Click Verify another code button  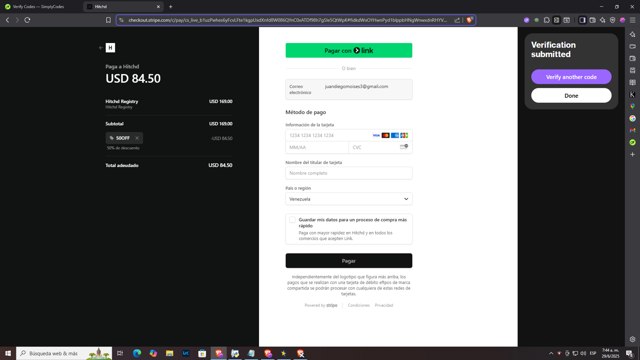pos(571,77)
